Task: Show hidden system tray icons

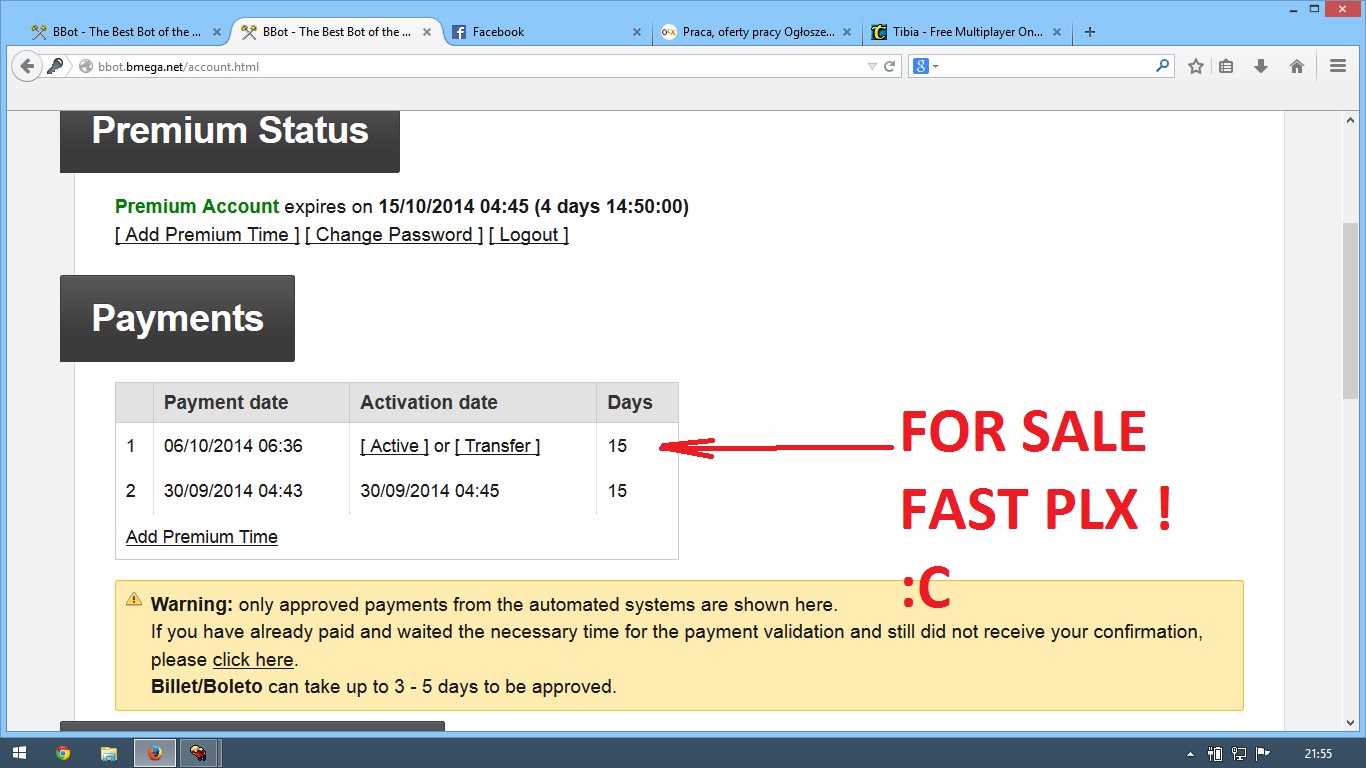Action: coord(1190,754)
